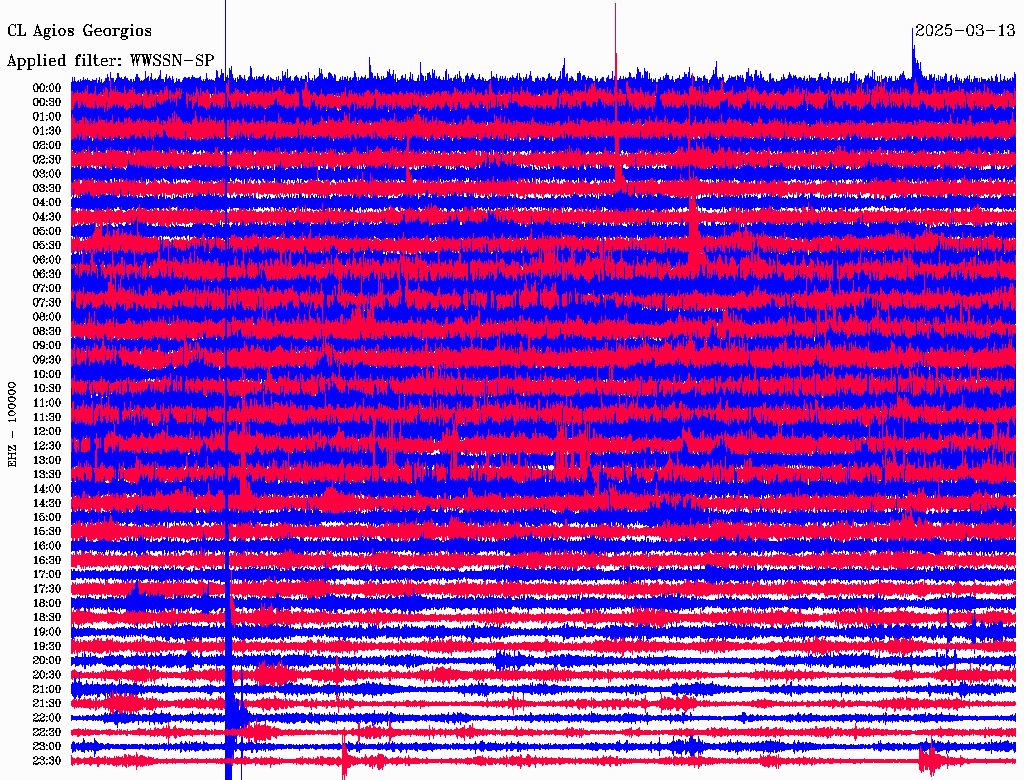Image resolution: width=1024 pixels, height=780 pixels.
Task: Select the 23:30 time row label
Action: (x=47, y=761)
